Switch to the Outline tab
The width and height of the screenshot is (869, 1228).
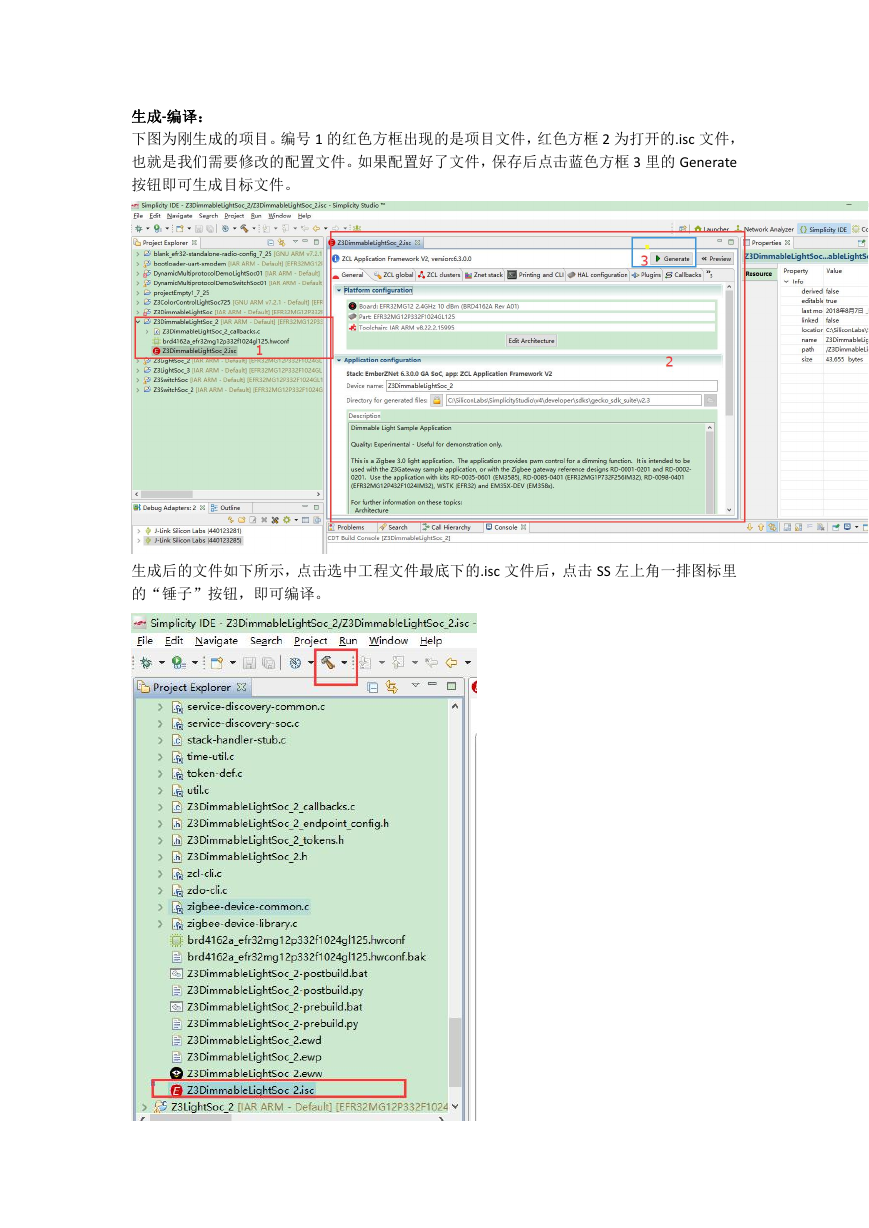click(227, 508)
